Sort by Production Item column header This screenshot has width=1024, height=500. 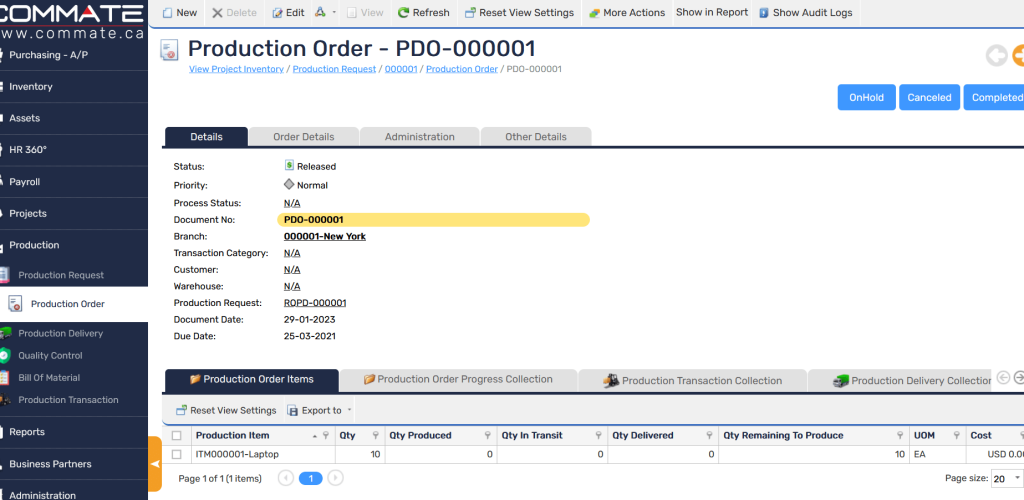[x=232, y=435]
